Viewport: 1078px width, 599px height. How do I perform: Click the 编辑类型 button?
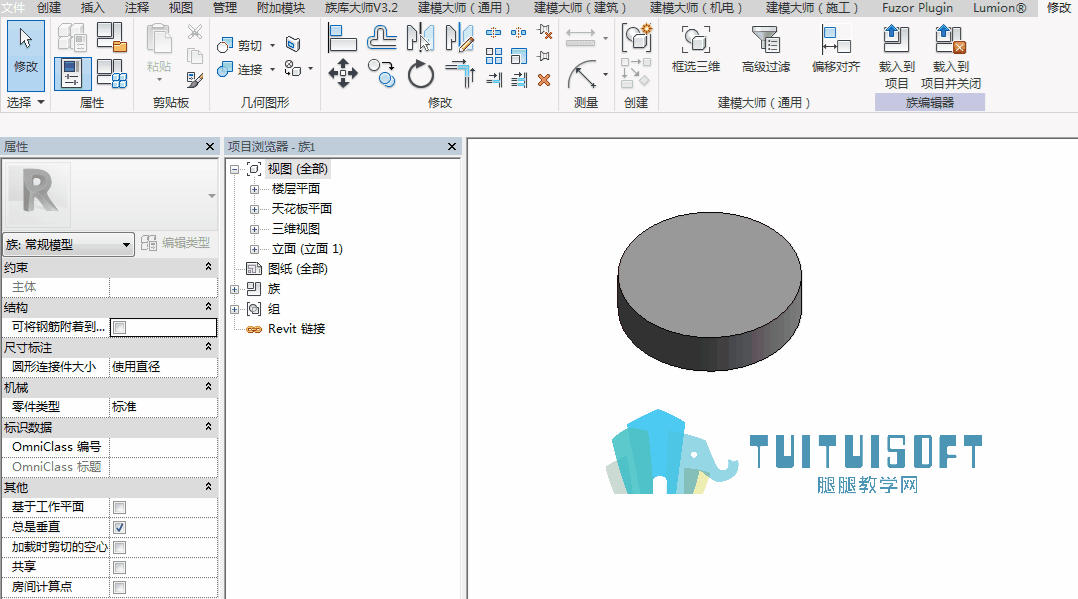176,243
